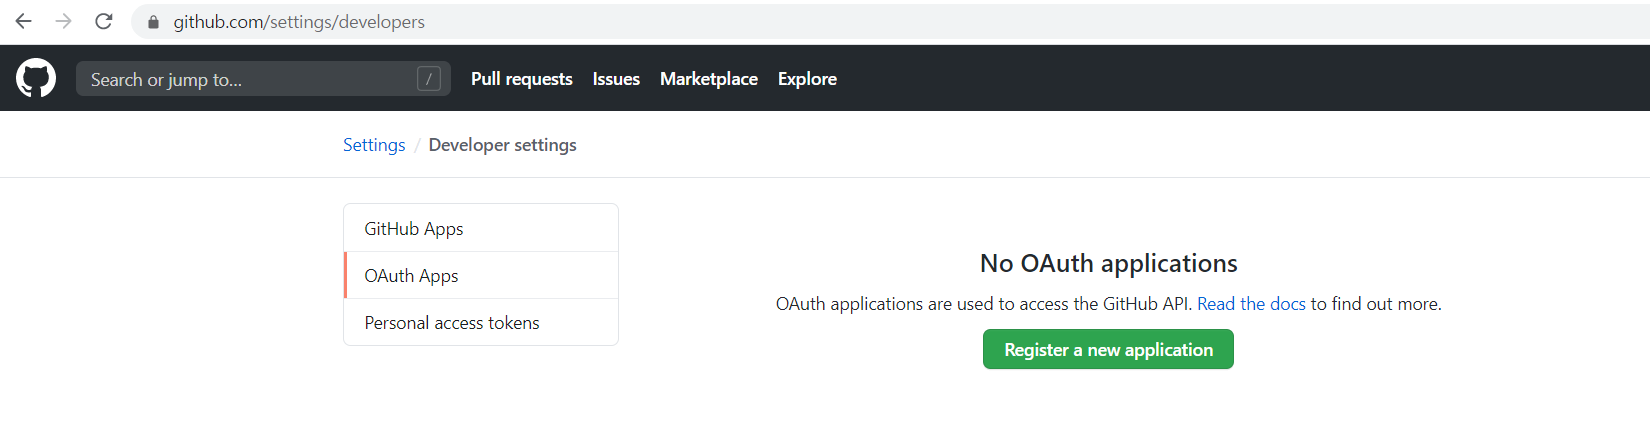
Task: Open Personal access tokens
Action: pos(481,322)
